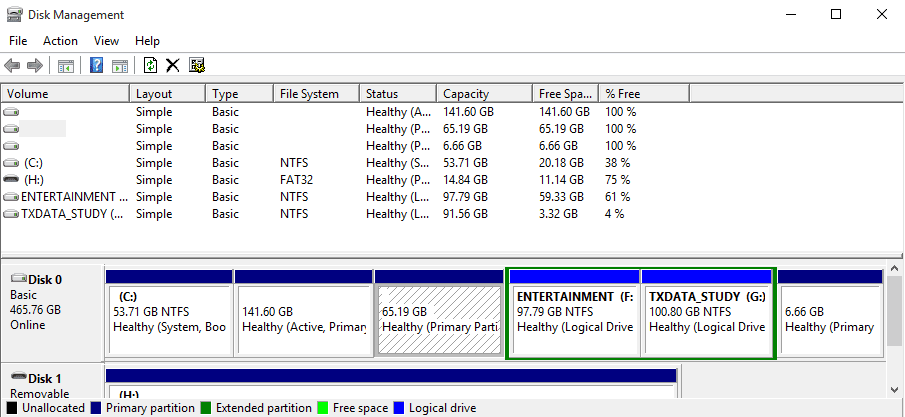Click the 14.84 GB capacity cell
The image size is (905, 417).
click(x=465, y=180)
